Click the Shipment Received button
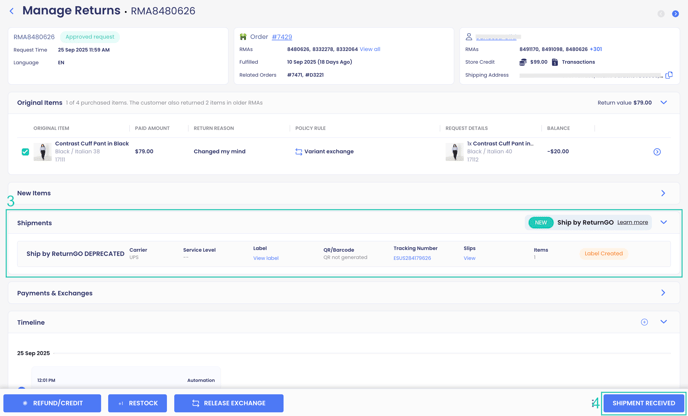688x416 pixels. [x=643, y=403]
